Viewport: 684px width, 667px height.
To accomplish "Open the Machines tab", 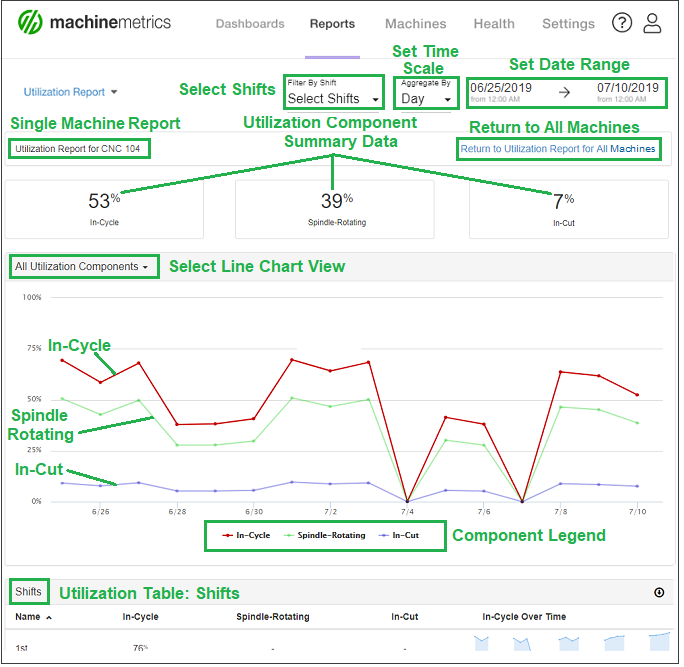I will coord(418,24).
